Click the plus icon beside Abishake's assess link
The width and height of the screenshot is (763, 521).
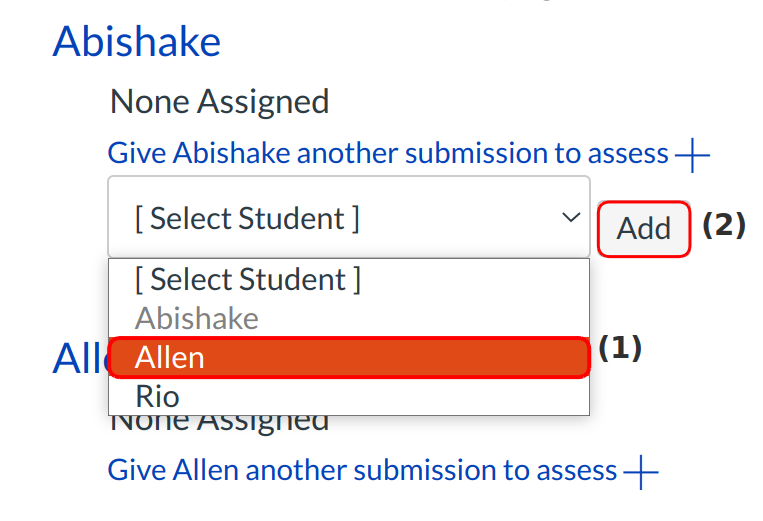[692, 155]
